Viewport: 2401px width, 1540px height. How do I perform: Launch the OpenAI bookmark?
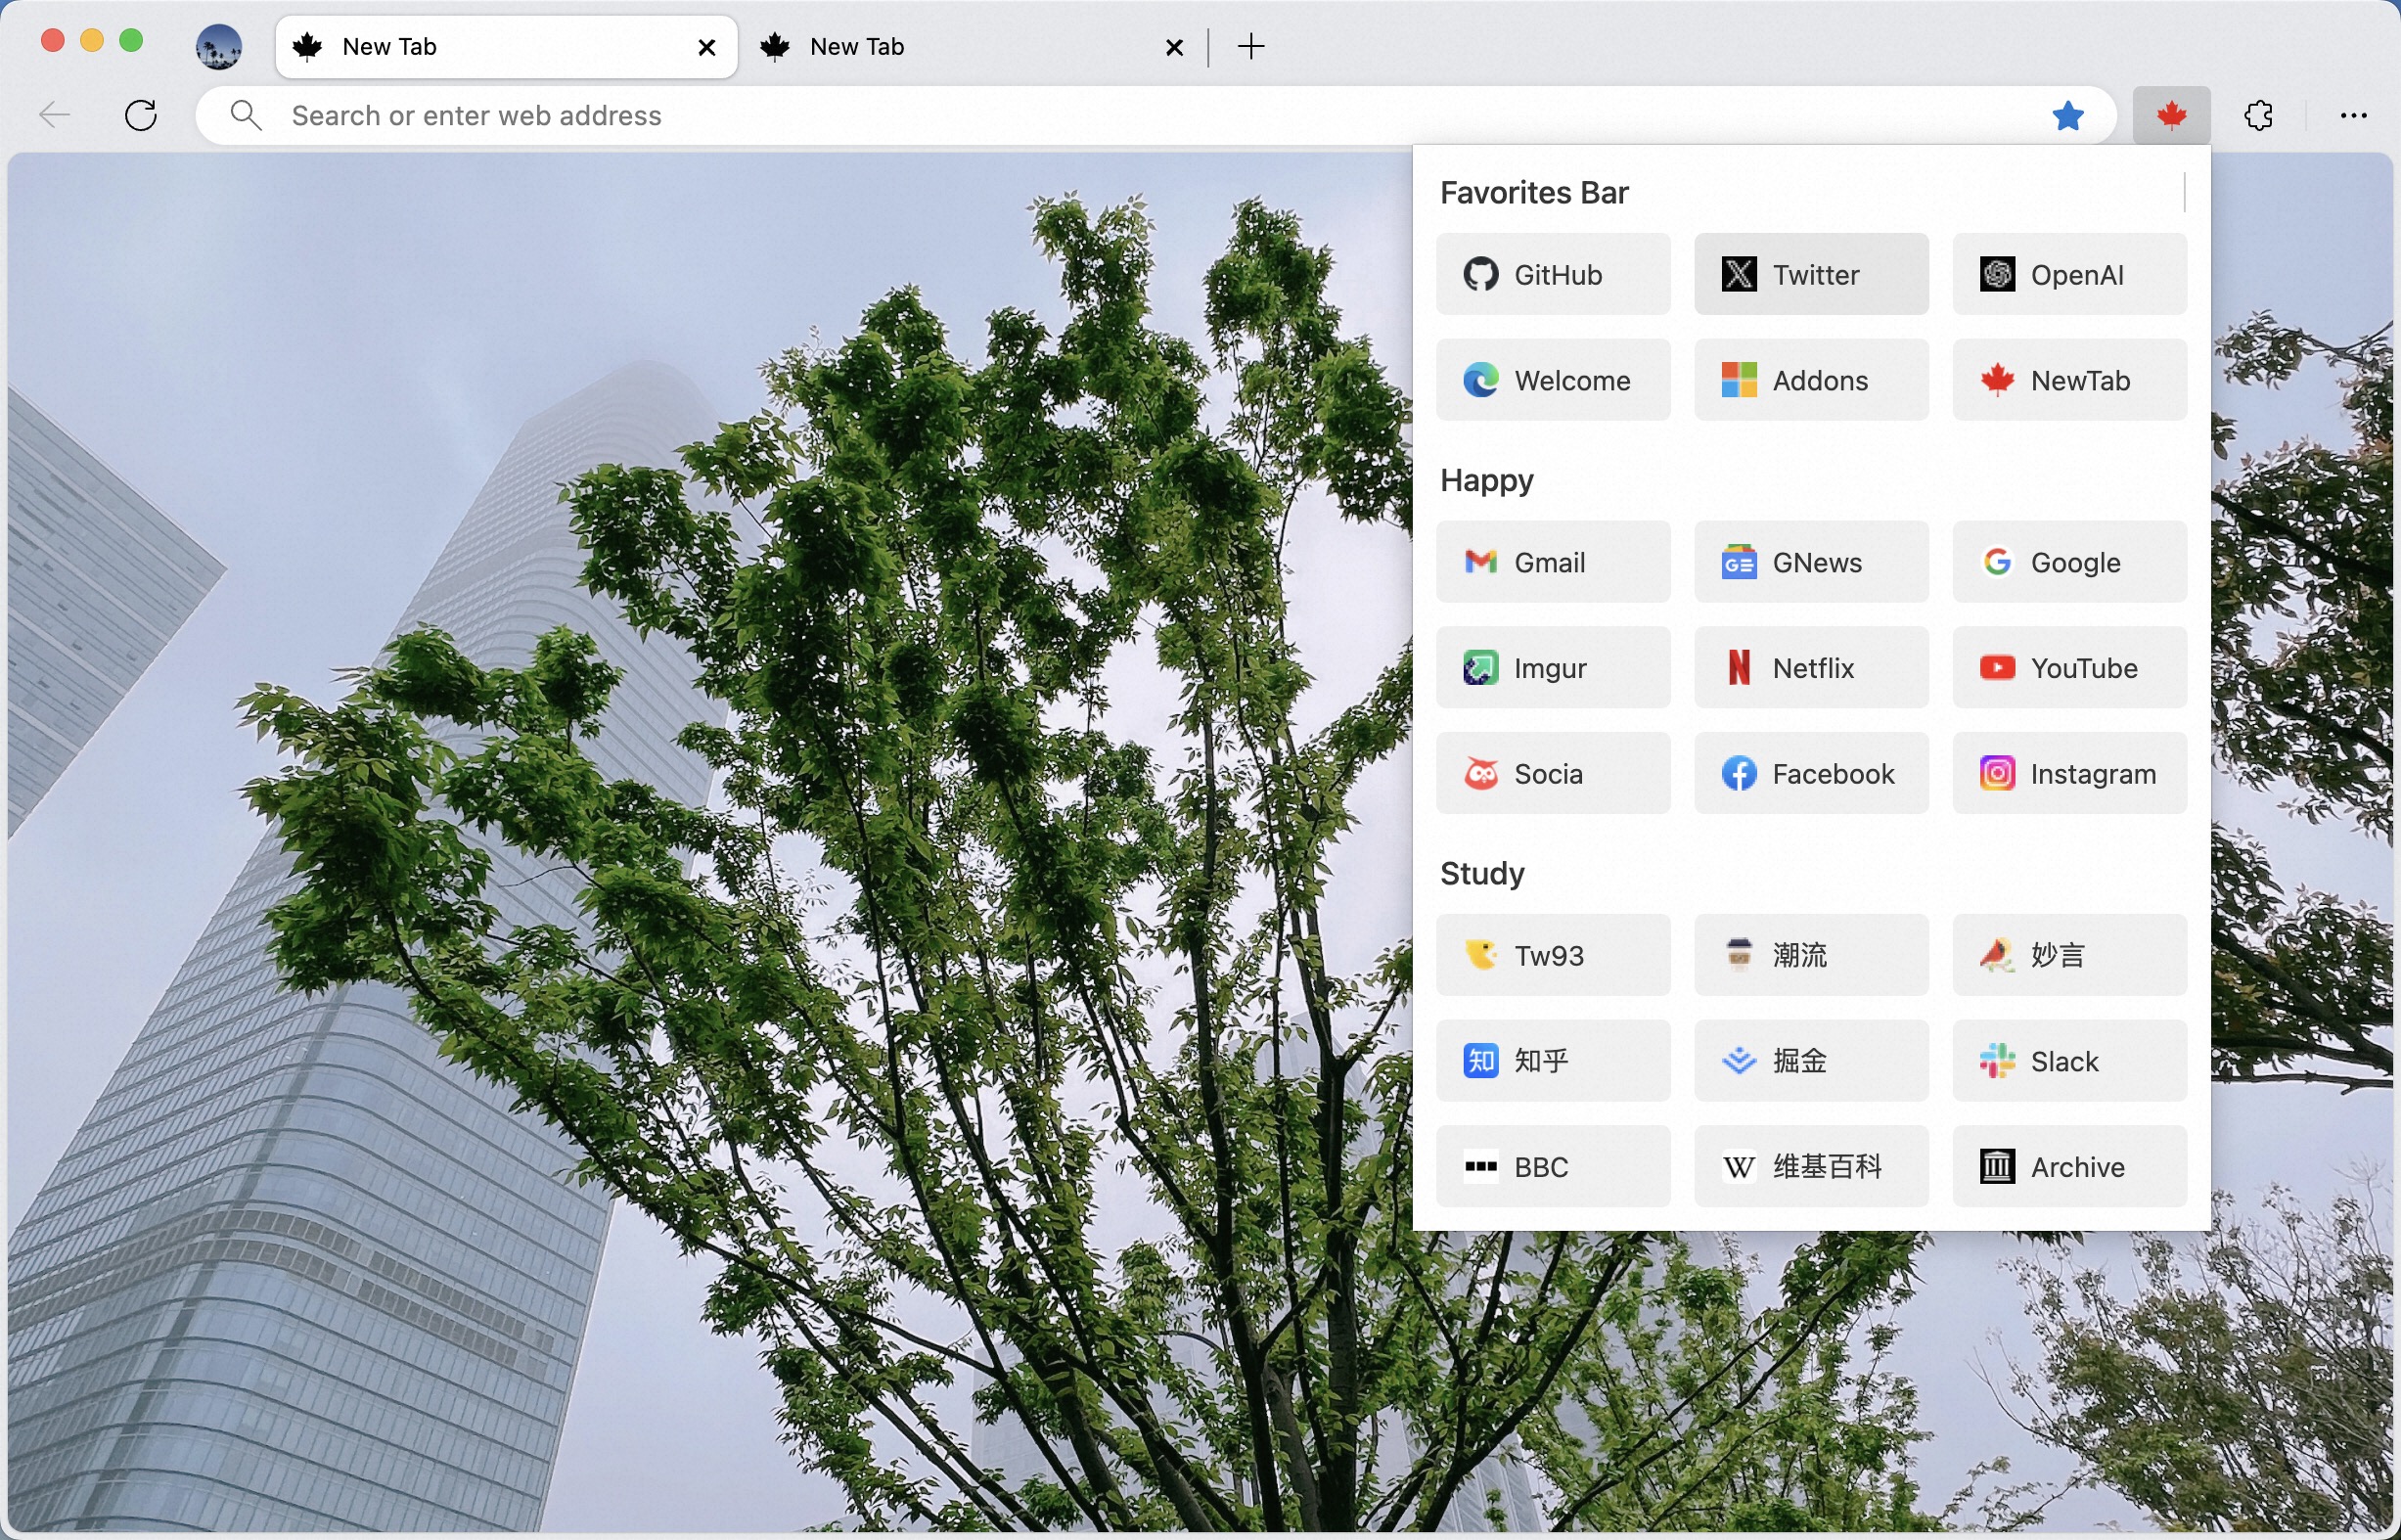tap(2068, 275)
